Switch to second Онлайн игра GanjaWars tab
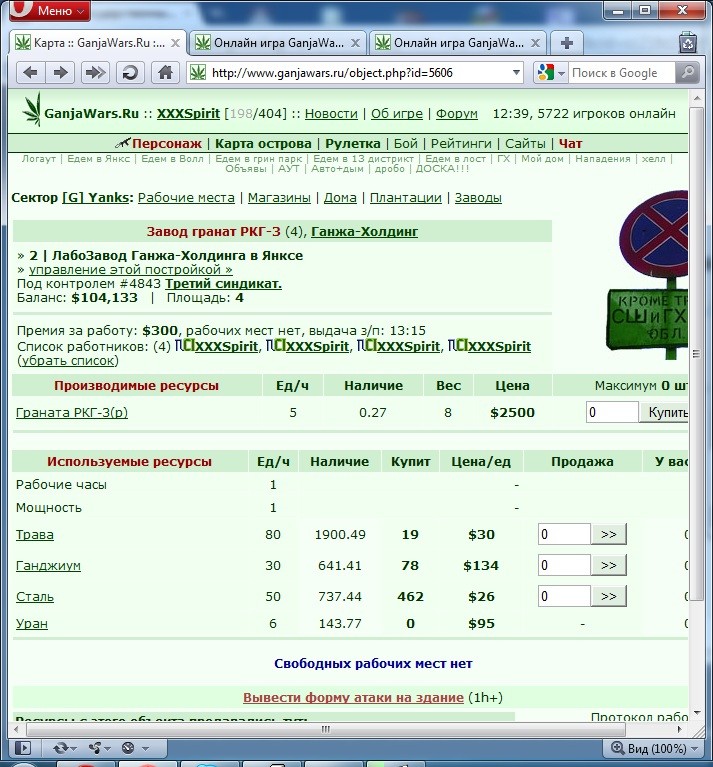Image resolution: width=713 pixels, height=767 pixels. pyautogui.click(x=457, y=43)
